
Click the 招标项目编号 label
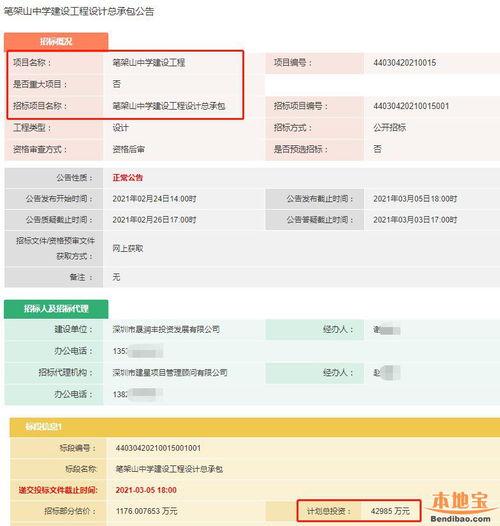pyautogui.click(x=301, y=106)
